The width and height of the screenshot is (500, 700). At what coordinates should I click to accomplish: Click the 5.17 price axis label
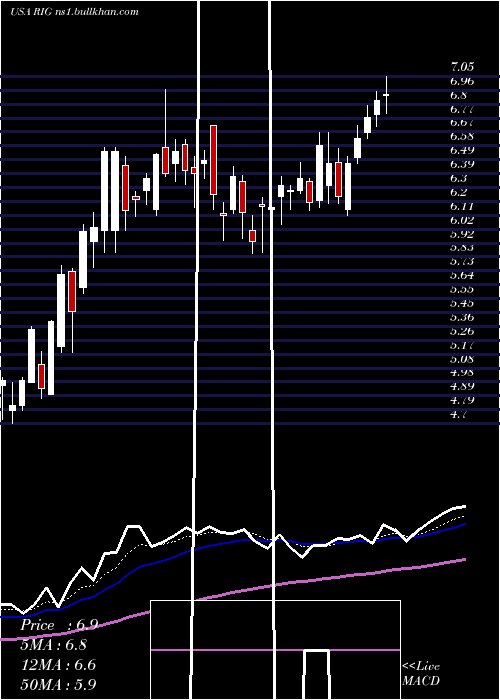[462, 345]
